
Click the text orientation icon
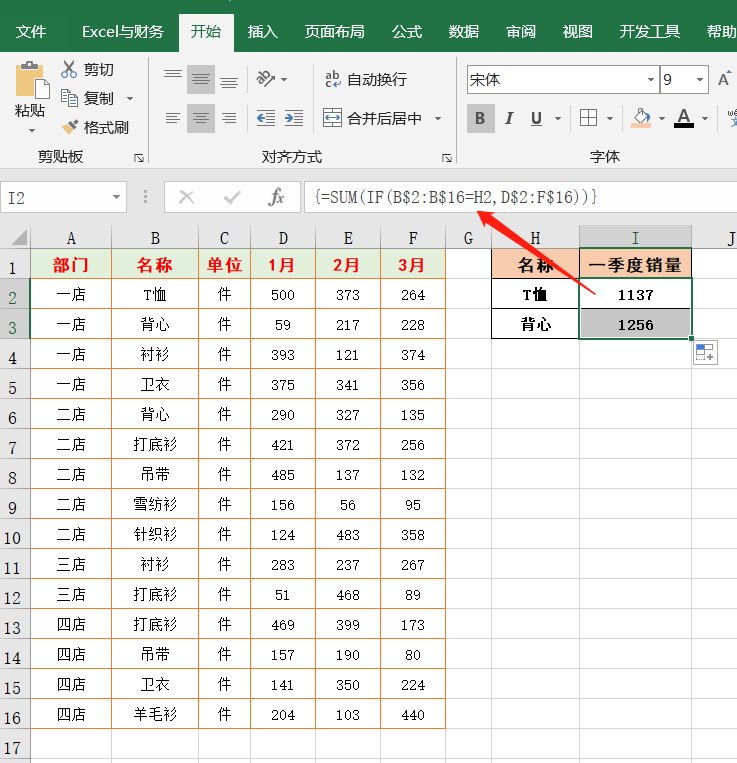(x=266, y=79)
